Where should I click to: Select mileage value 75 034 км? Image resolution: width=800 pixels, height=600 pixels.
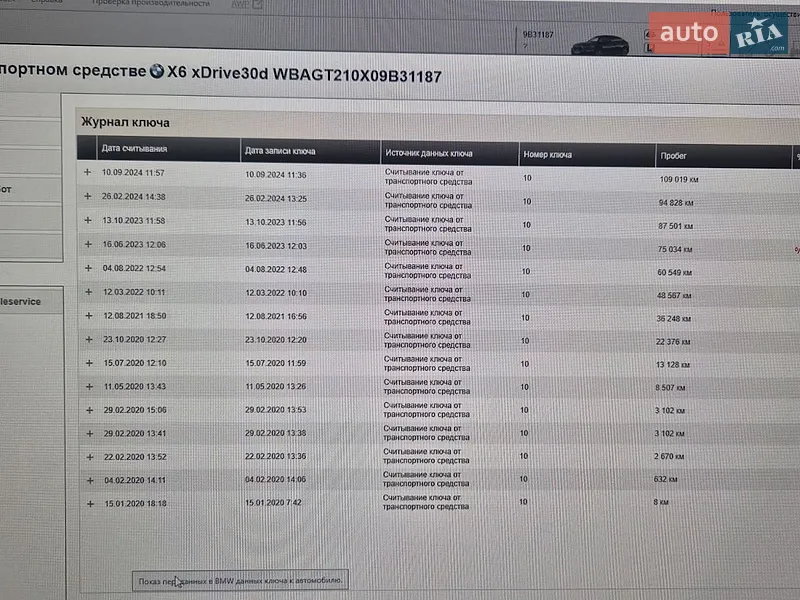click(674, 249)
